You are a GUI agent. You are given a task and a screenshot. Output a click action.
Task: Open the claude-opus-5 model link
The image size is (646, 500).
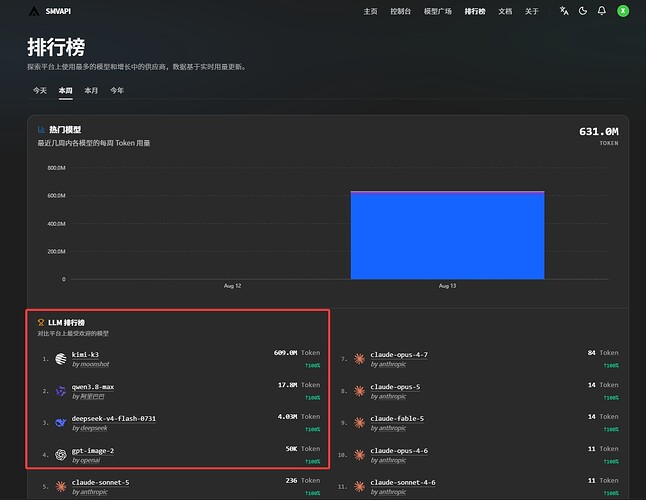point(396,387)
